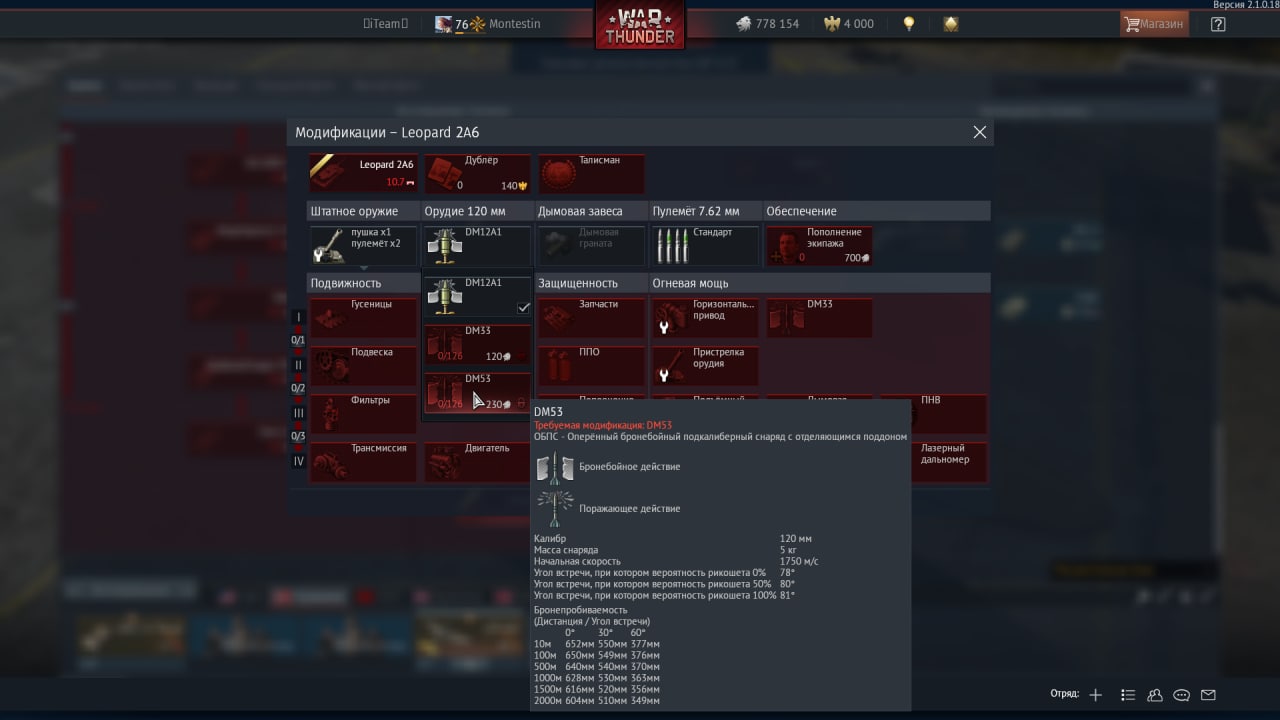Select DM33 modification under Огневая мощь

point(819,317)
